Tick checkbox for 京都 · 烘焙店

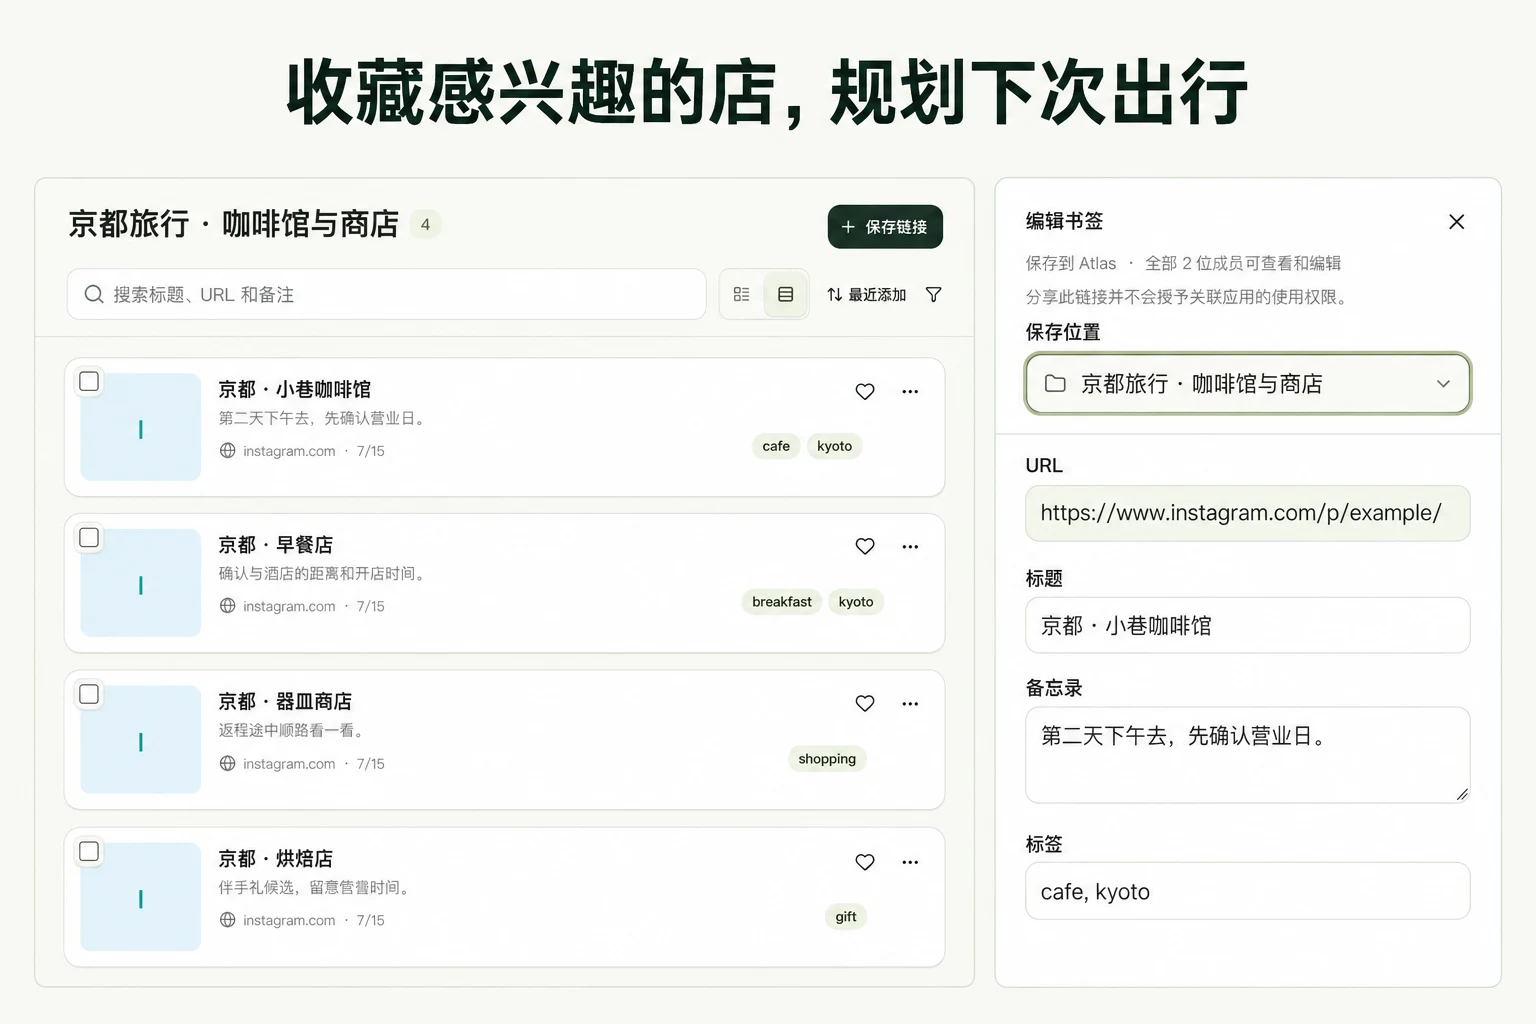[x=89, y=851]
